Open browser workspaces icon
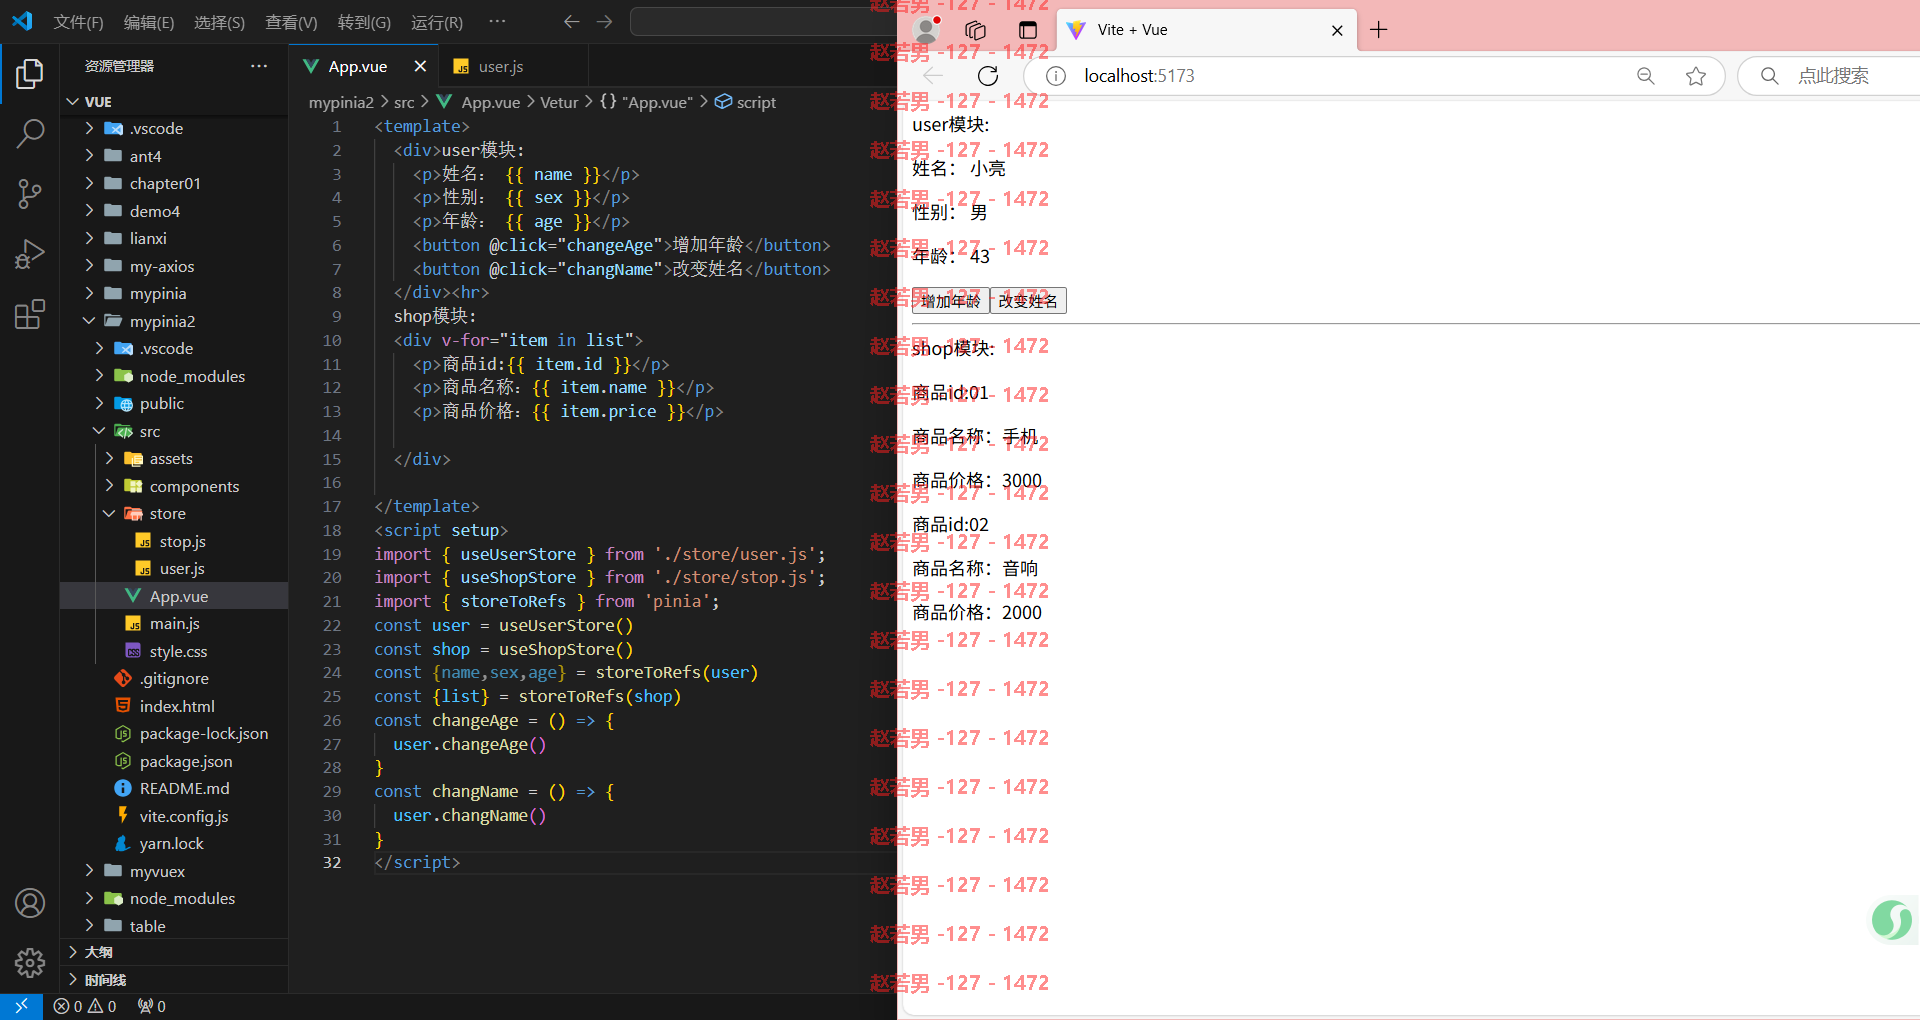The height and width of the screenshot is (1020, 1920). click(x=976, y=30)
